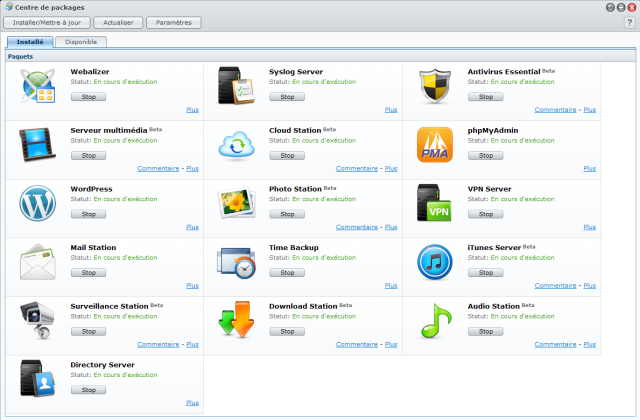Select the Download Station arrows icon
The height and width of the screenshot is (420, 640).
237,321
